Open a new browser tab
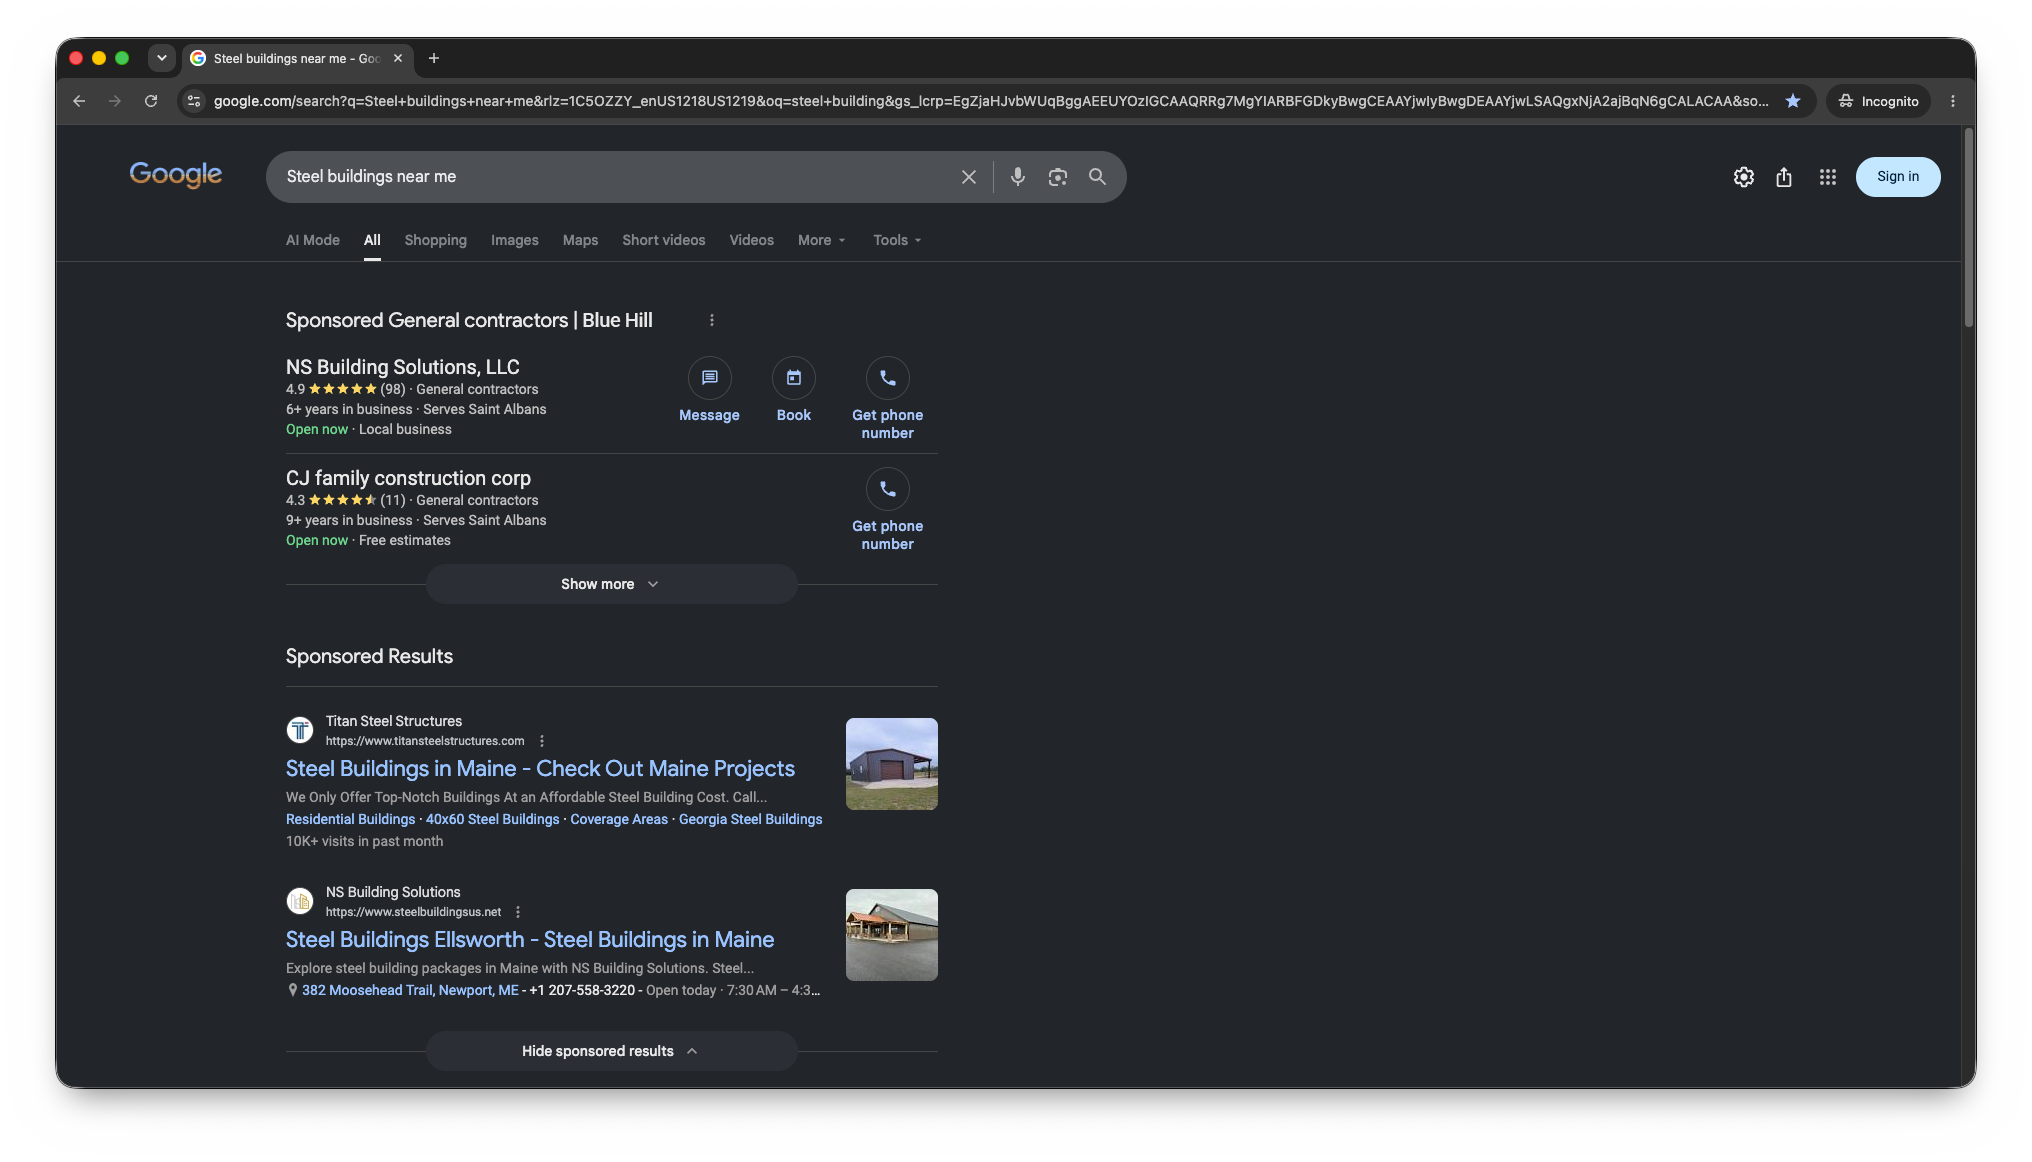Screen dimensions: 2032x1162 point(433,58)
